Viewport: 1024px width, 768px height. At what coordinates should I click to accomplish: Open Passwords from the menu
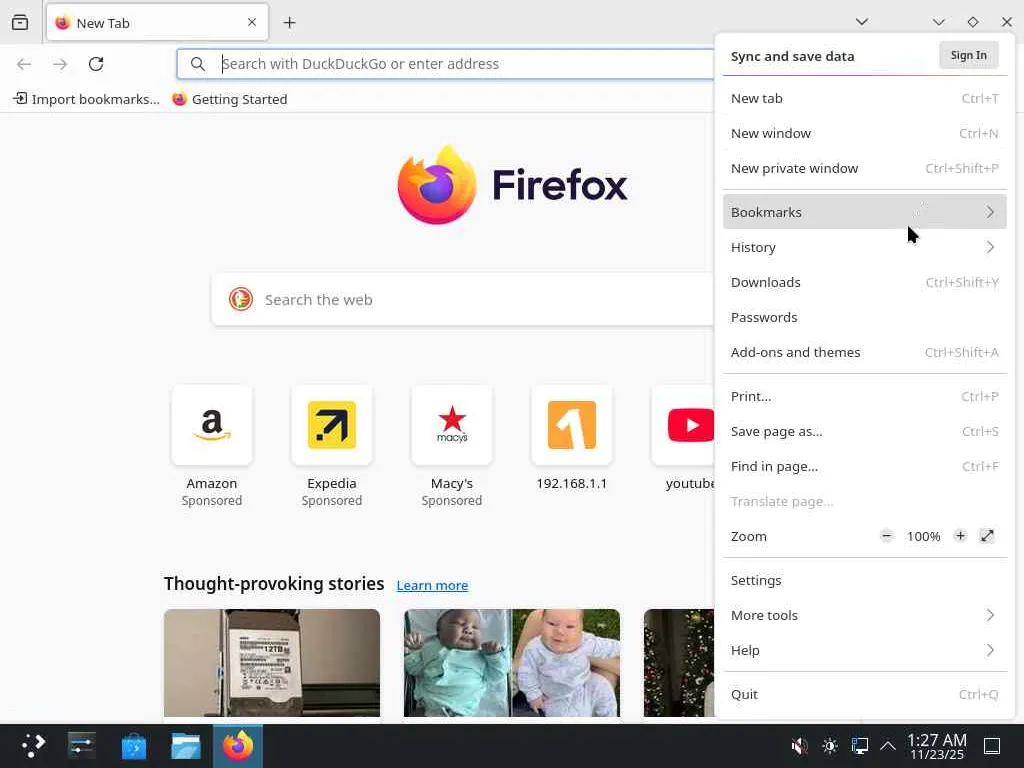pyautogui.click(x=865, y=317)
